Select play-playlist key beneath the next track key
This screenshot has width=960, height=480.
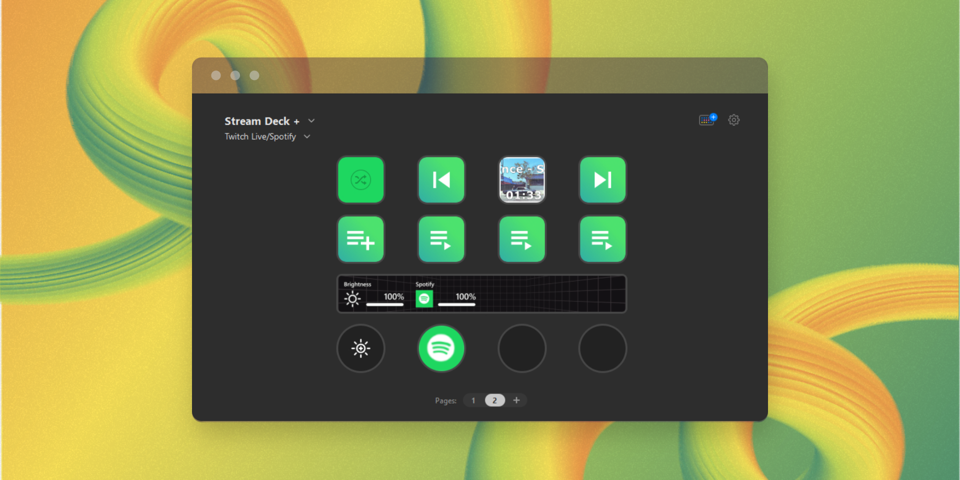pos(603,239)
